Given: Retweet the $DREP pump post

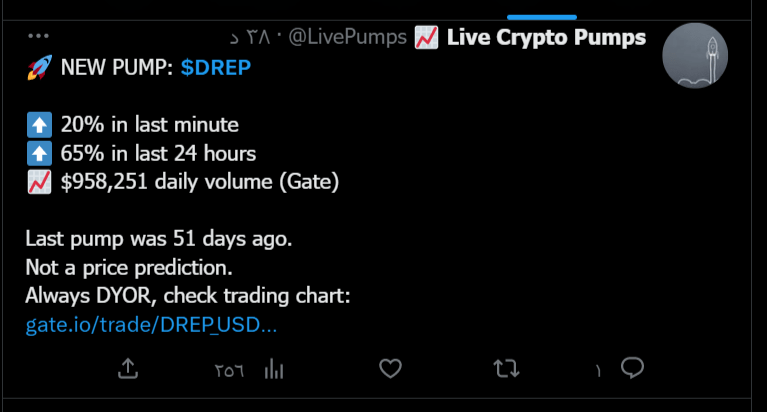Looking at the screenshot, I should (506, 368).
